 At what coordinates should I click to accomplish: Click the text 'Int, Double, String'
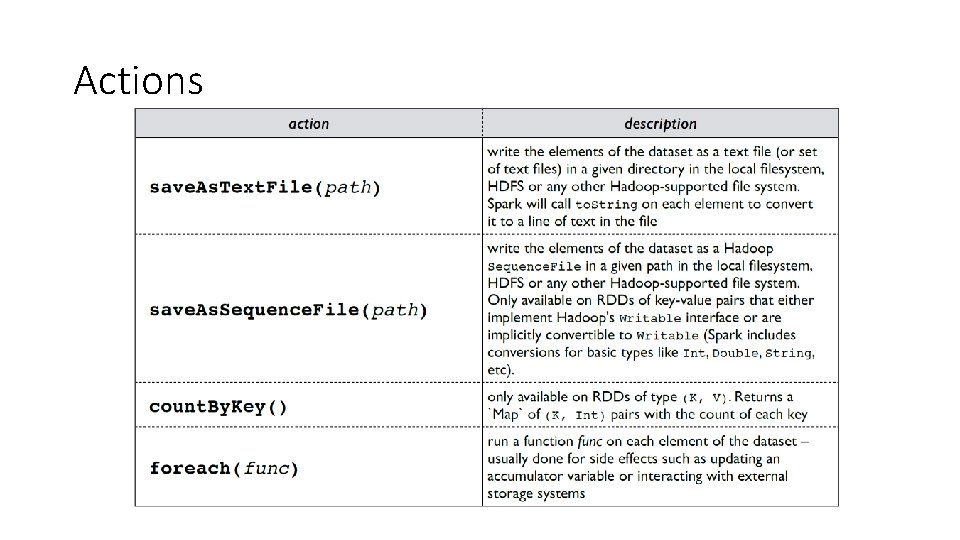(x=748, y=353)
